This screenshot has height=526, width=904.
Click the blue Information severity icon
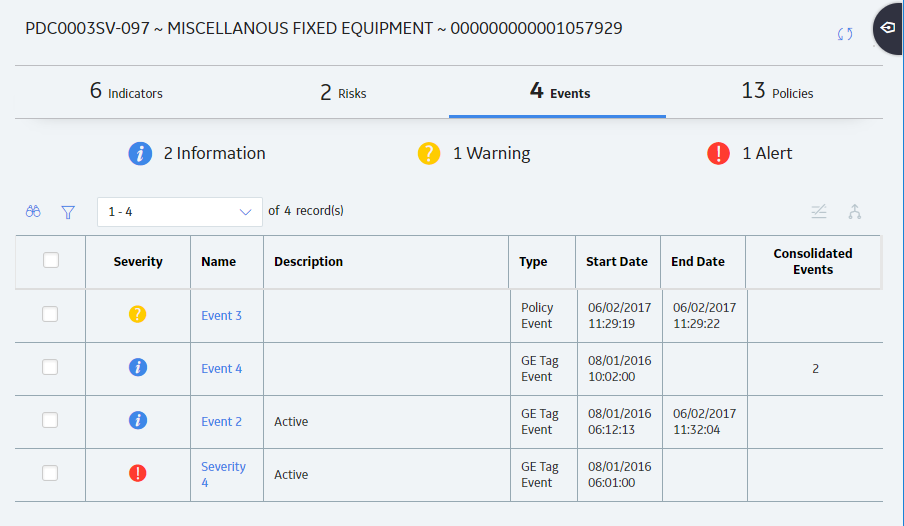[x=140, y=153]
